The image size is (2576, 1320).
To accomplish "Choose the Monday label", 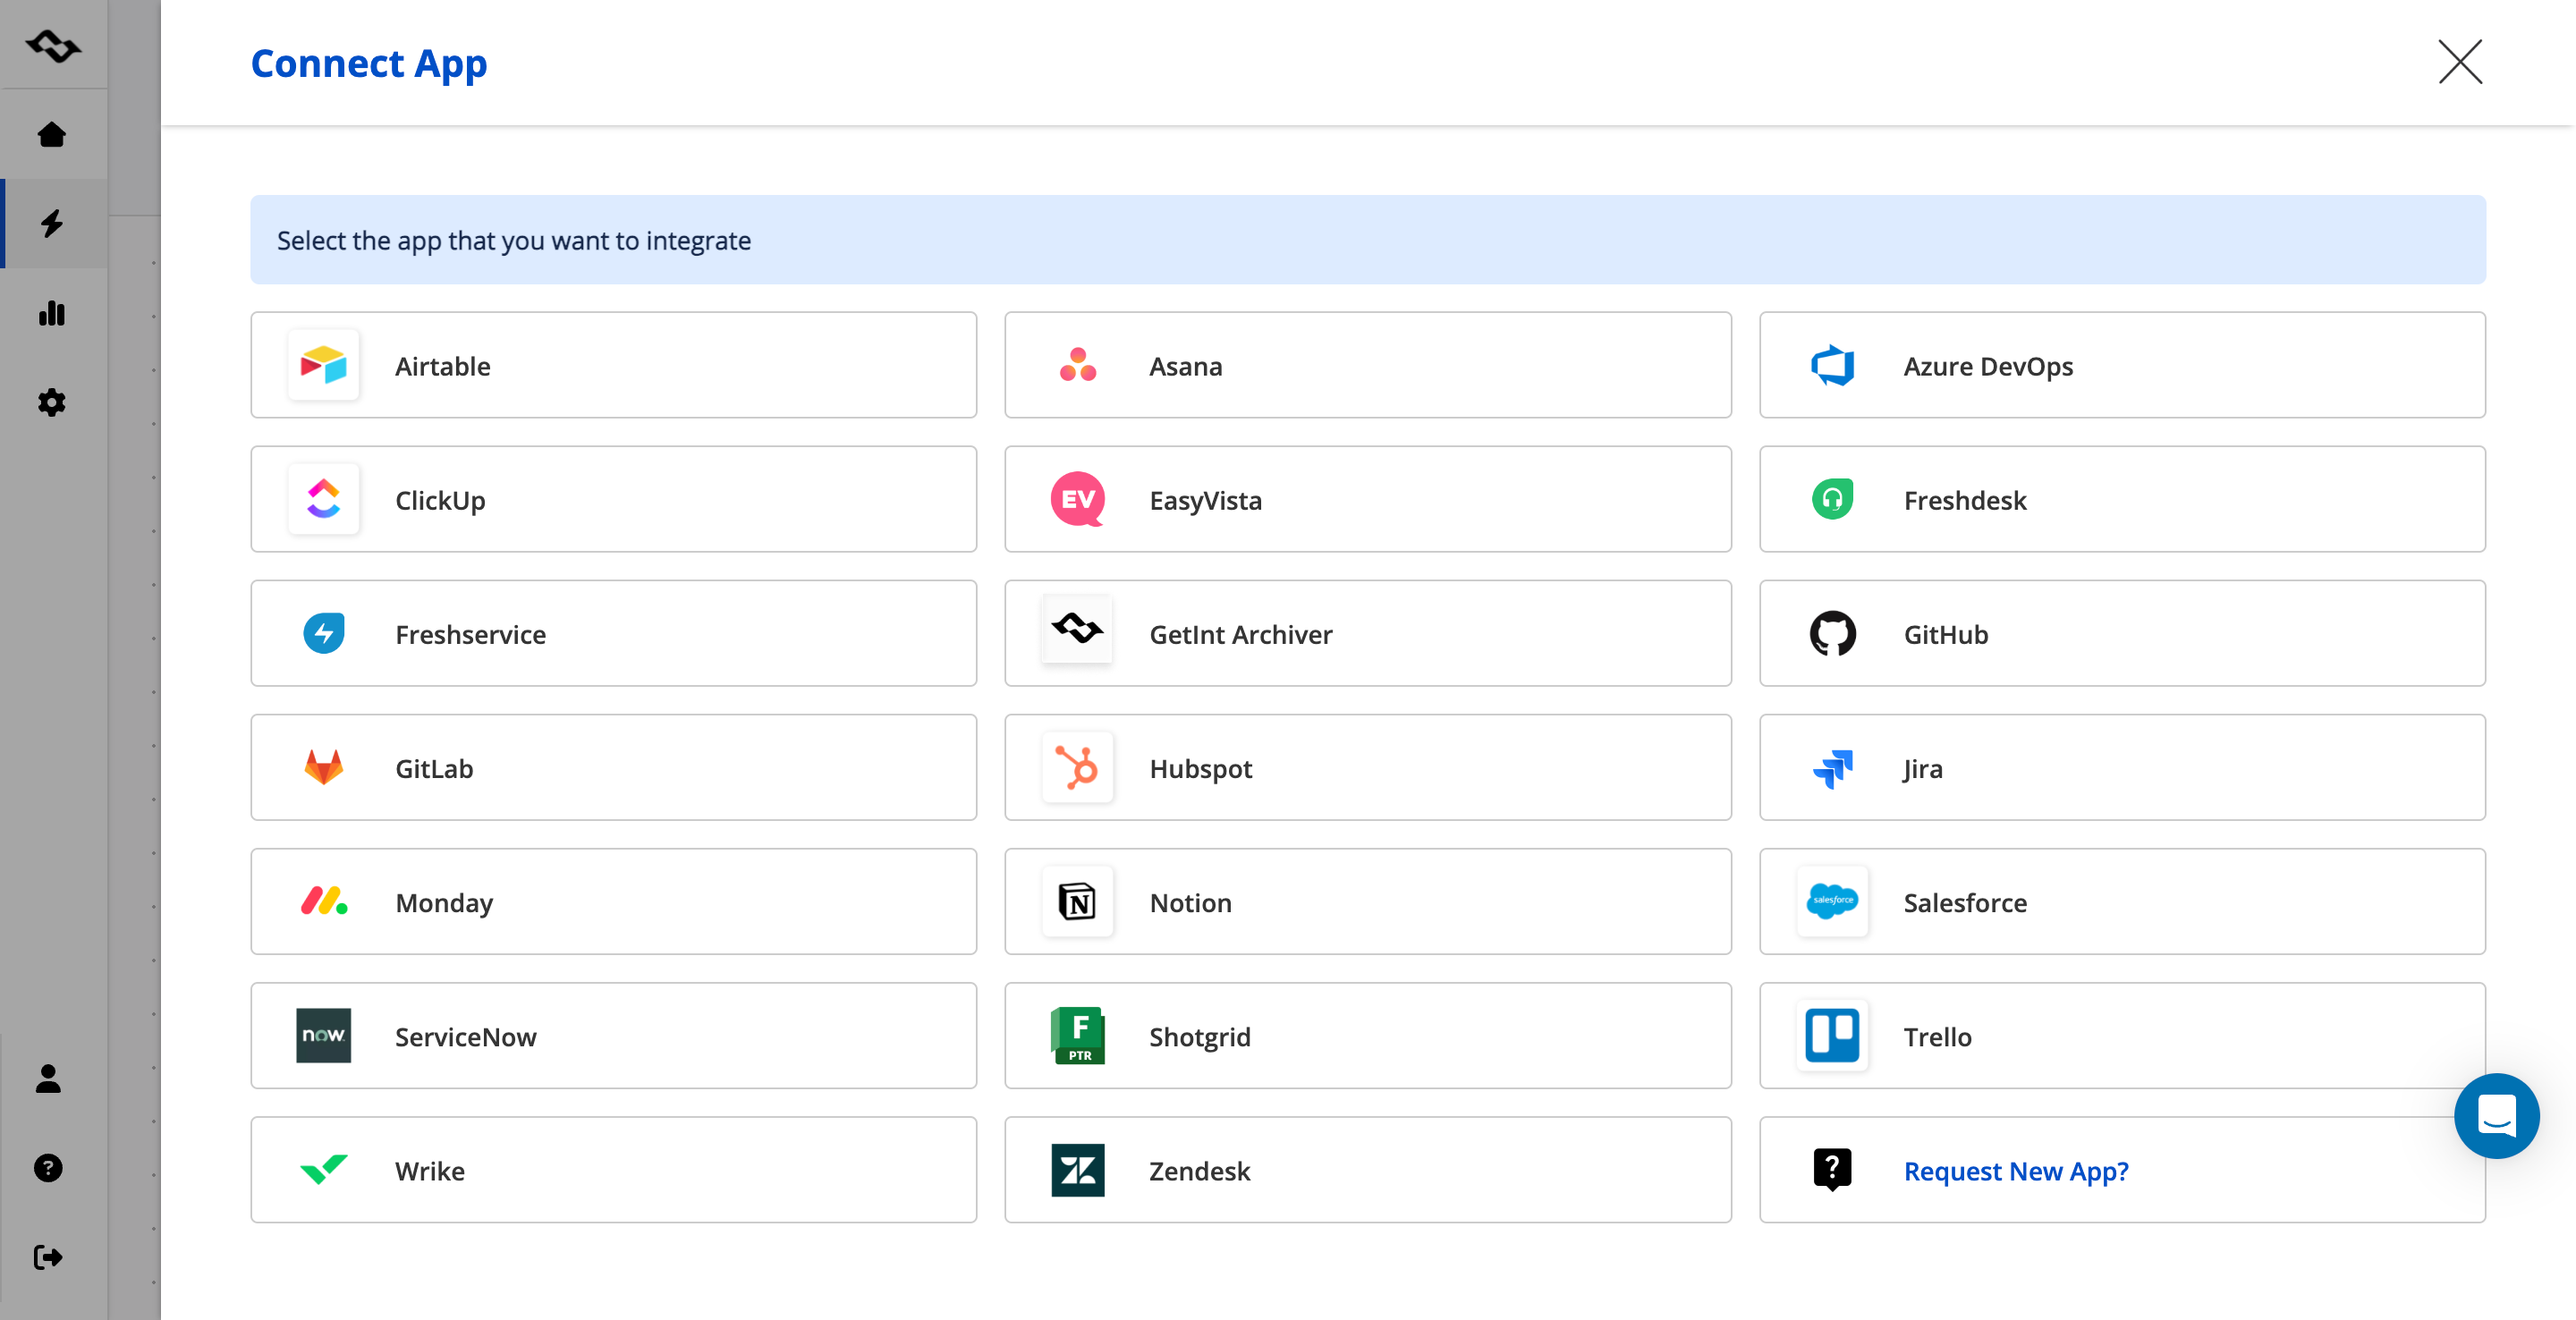I will tap(444, 902).
